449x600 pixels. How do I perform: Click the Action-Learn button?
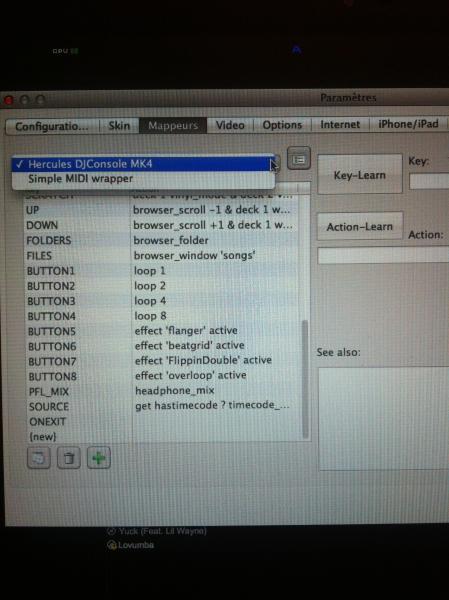pos(360,227)
